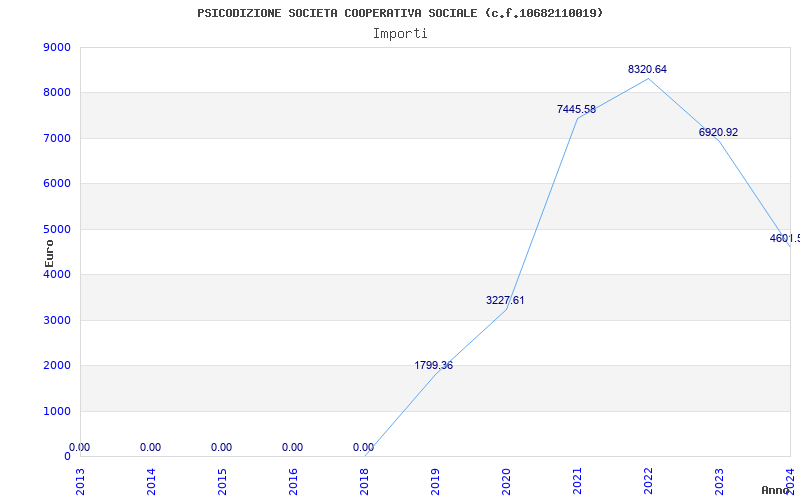Click the Importi chart subtitle
Image resolution: width=800 pixels, height=500 pixels.
tap(400, 34)
